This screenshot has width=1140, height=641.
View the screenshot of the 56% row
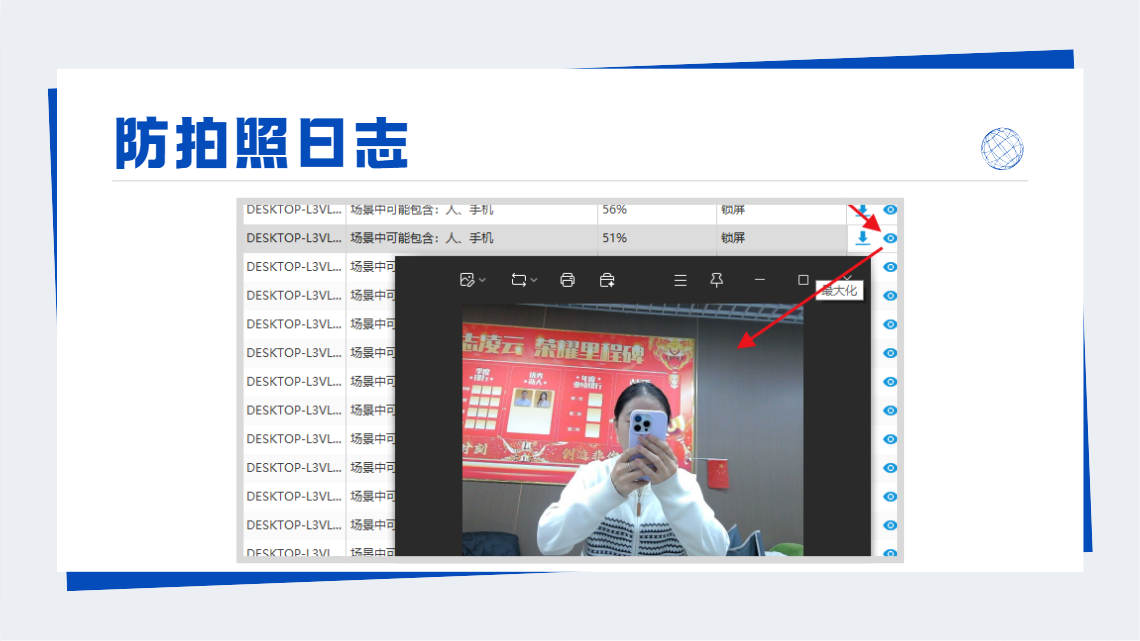point(890,209)
